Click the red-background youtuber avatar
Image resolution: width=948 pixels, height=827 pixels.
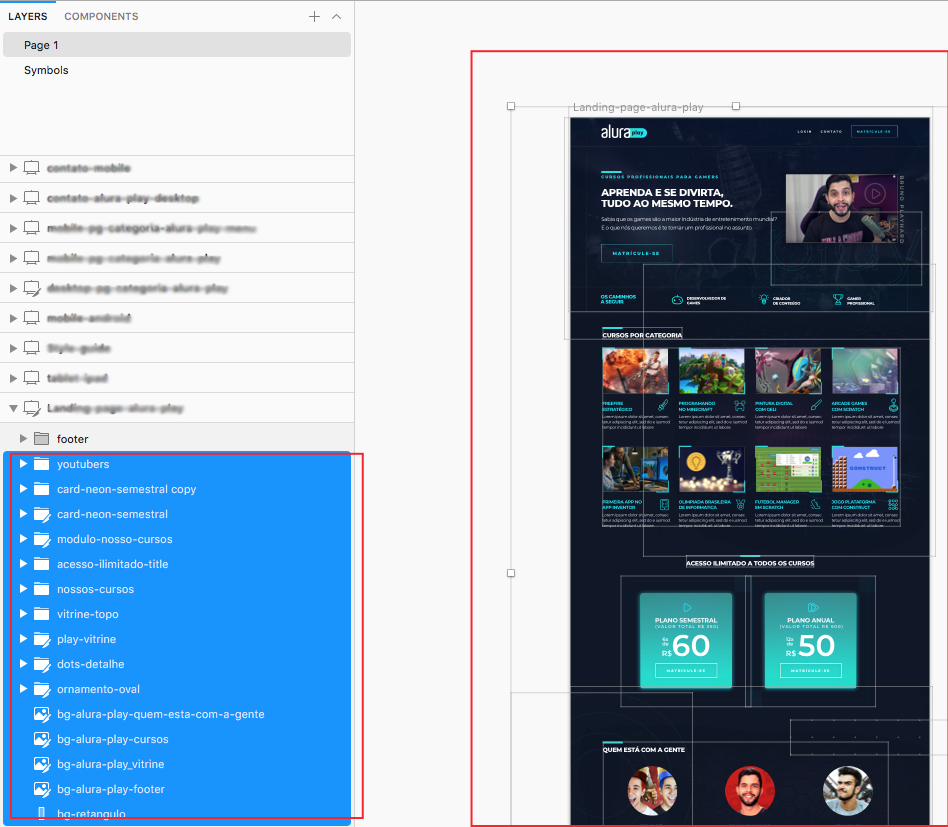[x=749, y=791]
